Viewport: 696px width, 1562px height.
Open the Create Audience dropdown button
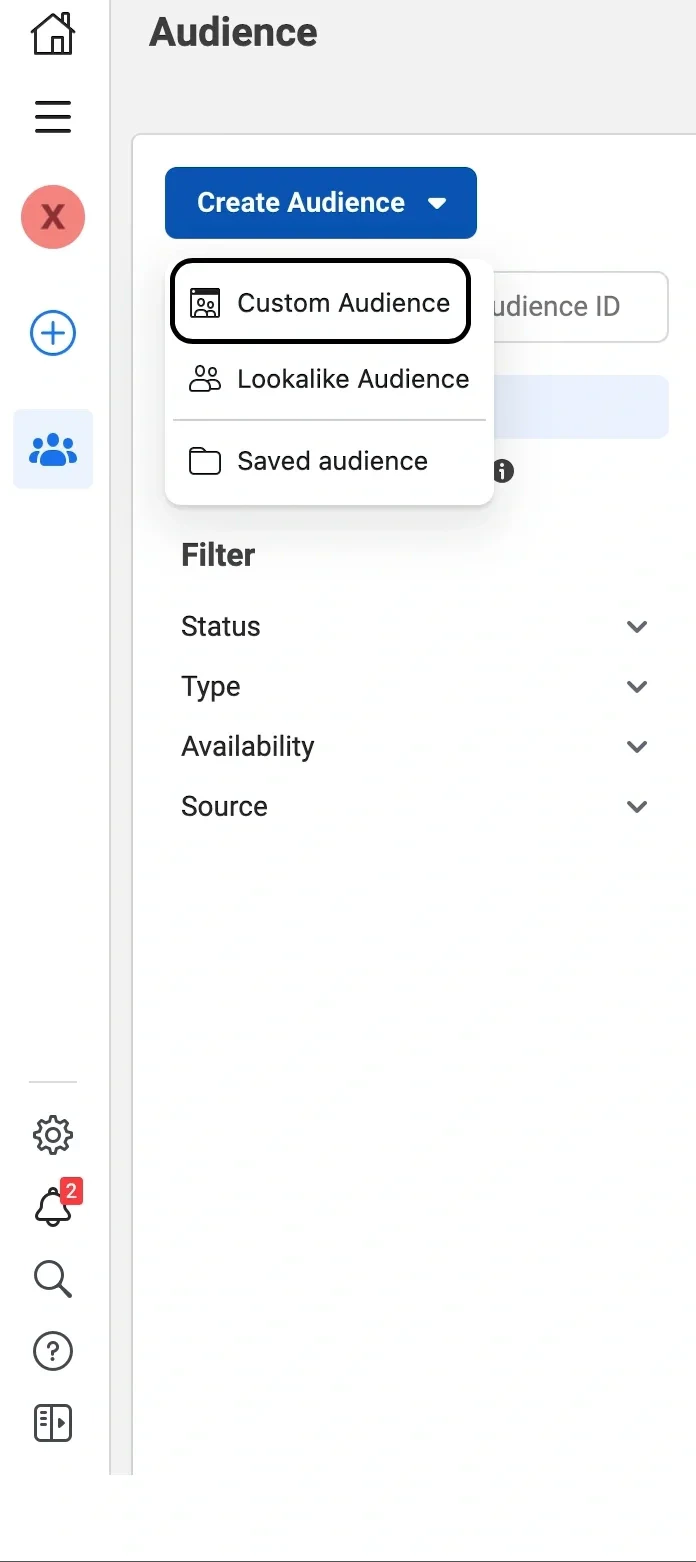pos(320,202)
